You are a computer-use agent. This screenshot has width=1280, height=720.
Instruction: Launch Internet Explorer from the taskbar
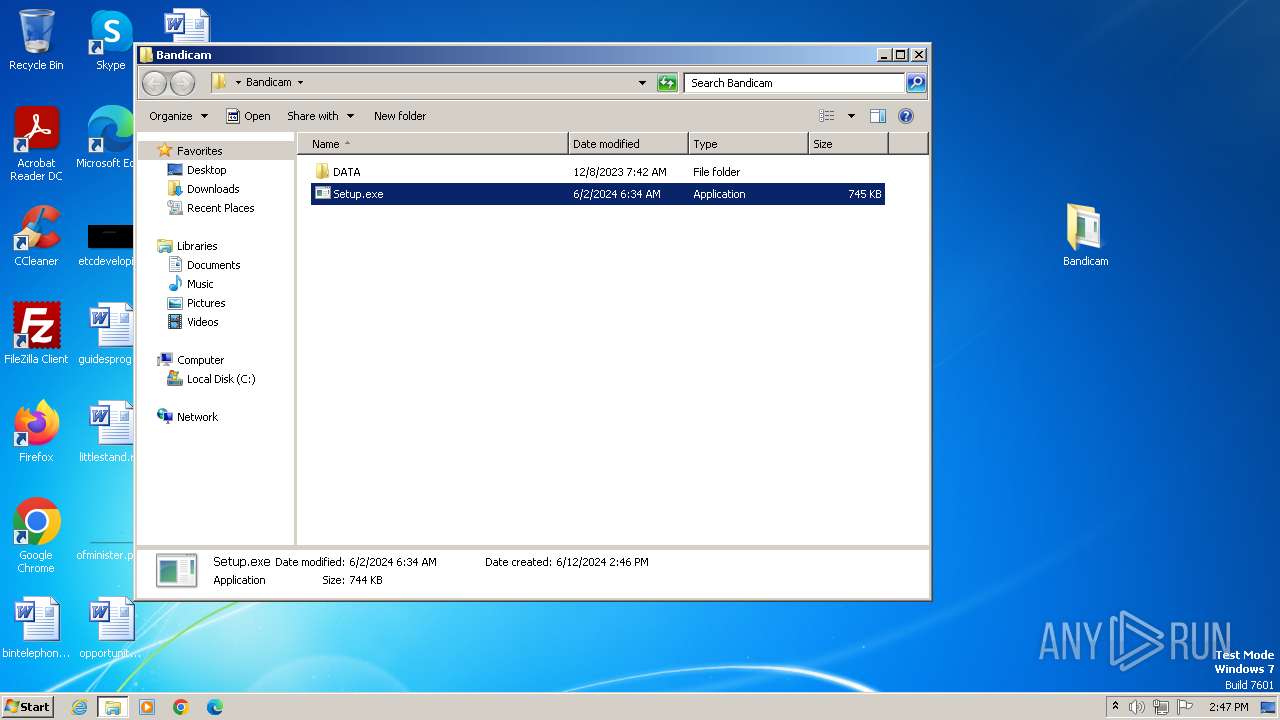[79, 707]
